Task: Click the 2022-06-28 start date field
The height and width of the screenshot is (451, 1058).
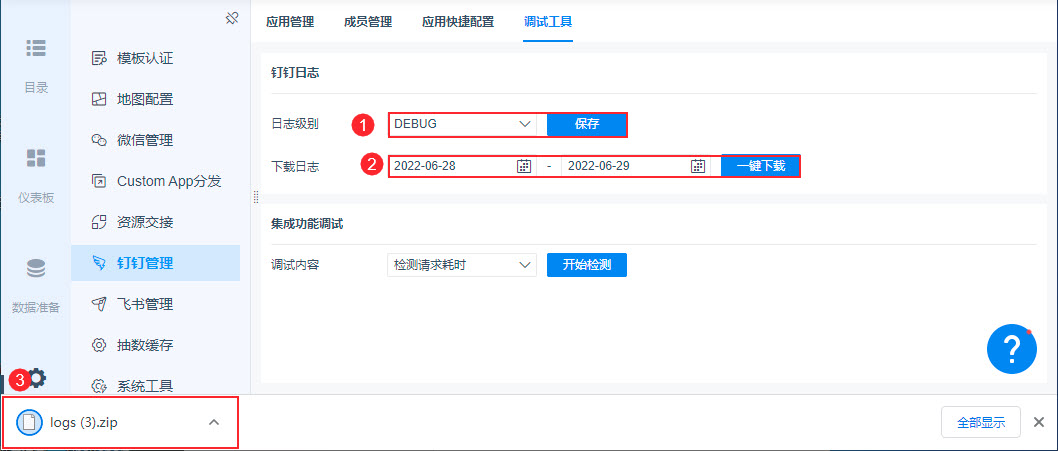Action: pos(450,166)
